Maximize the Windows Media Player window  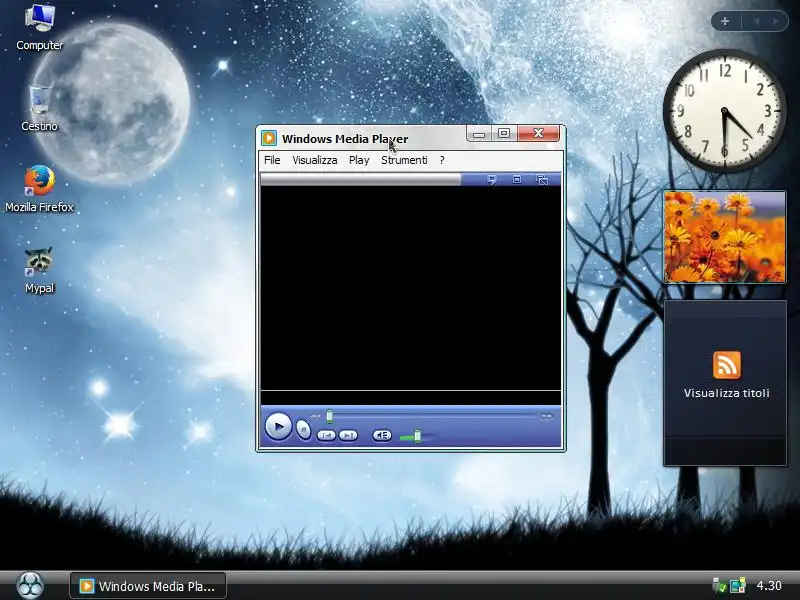click(504, 134)
